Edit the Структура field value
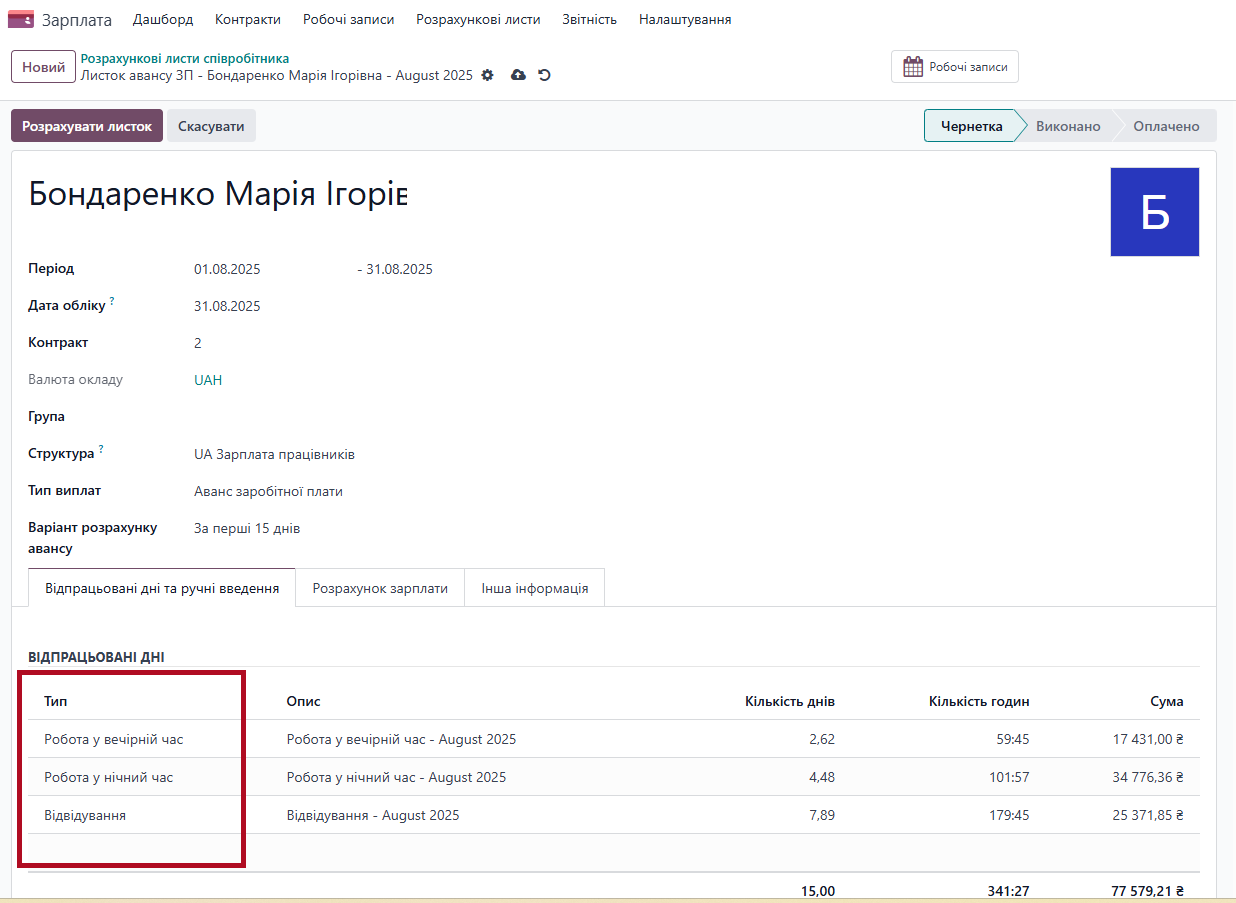This screenshot has width=1236, height=903. coord(274,454)
